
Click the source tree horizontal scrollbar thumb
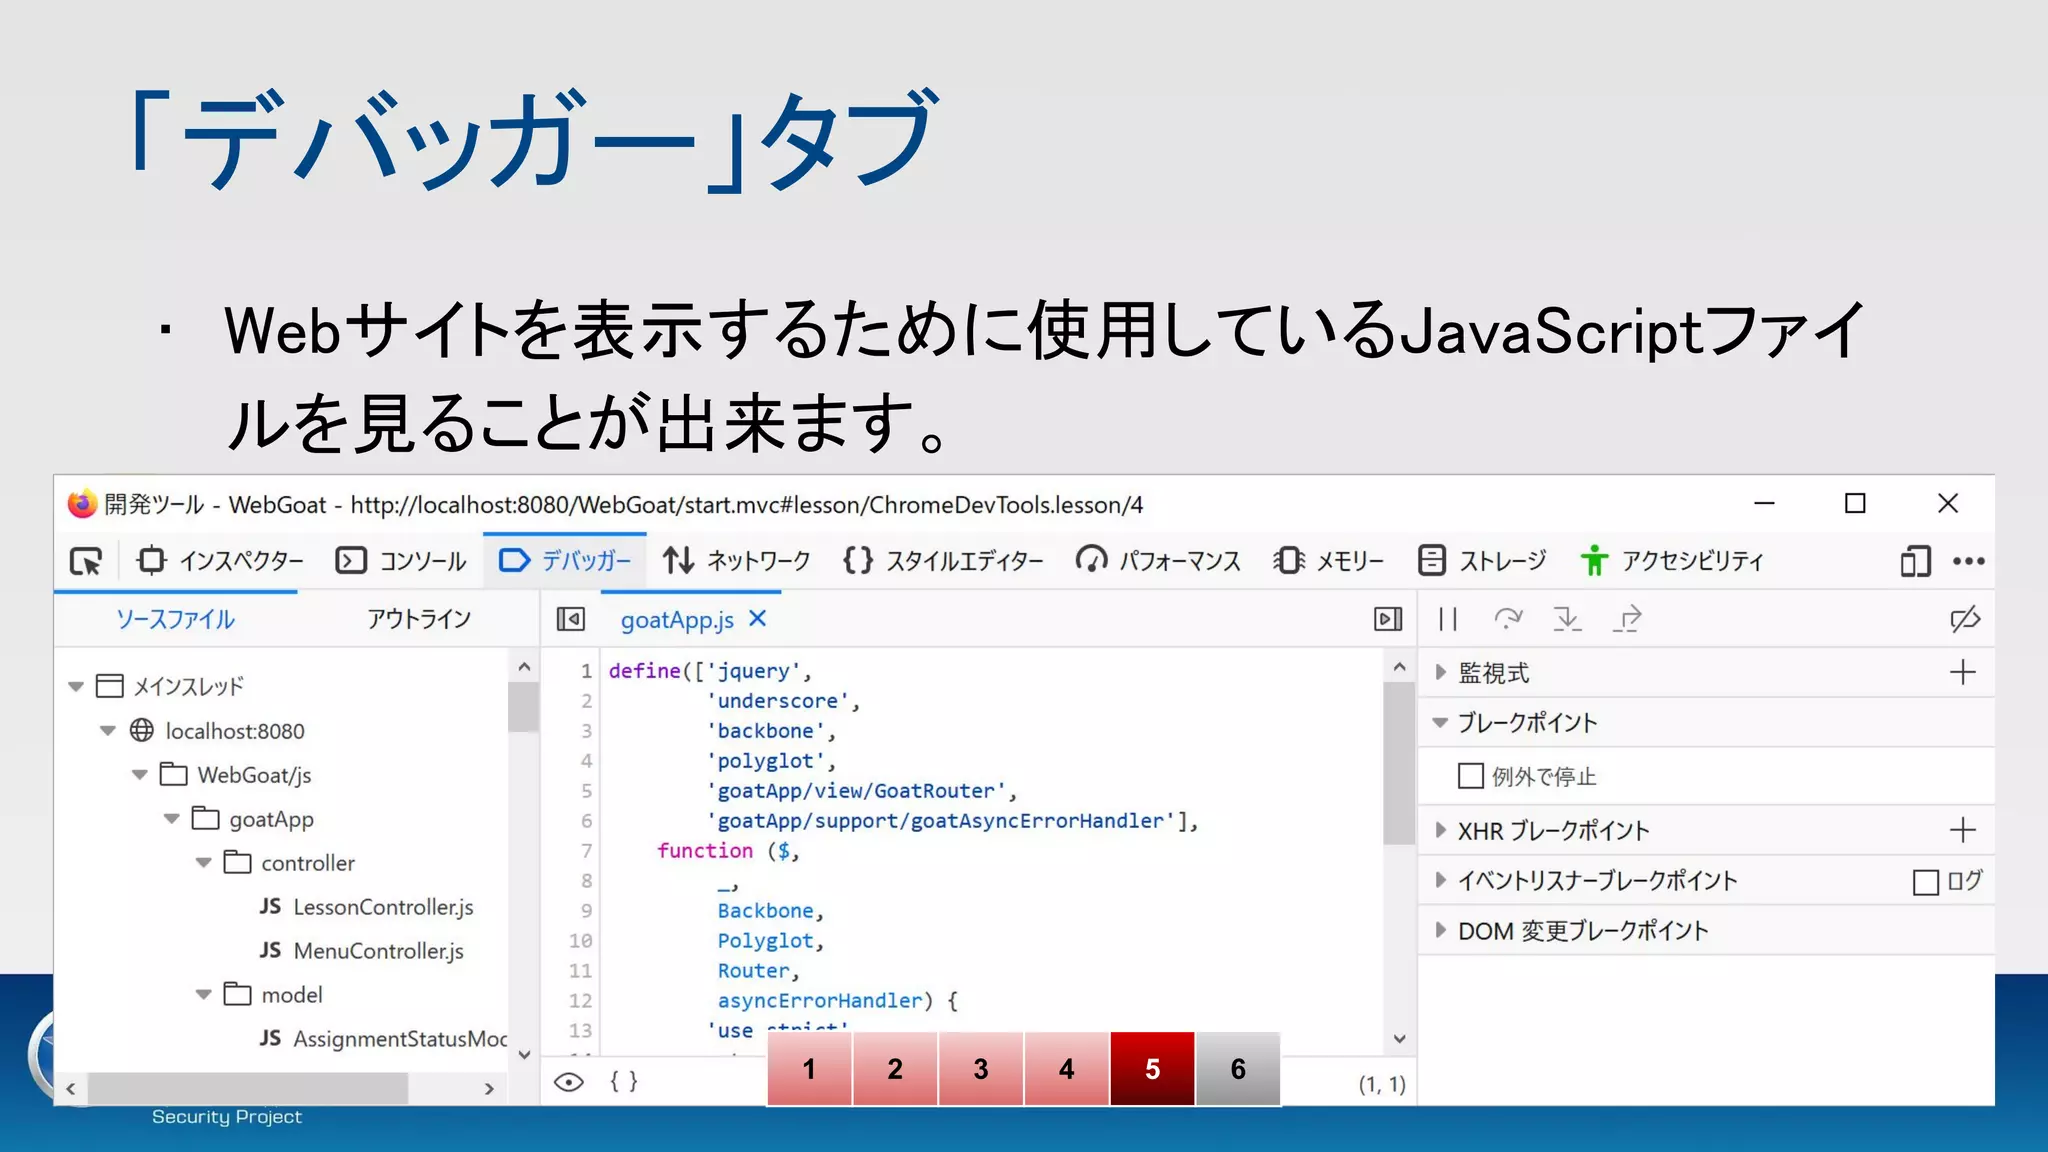[x=249, y=1088]
